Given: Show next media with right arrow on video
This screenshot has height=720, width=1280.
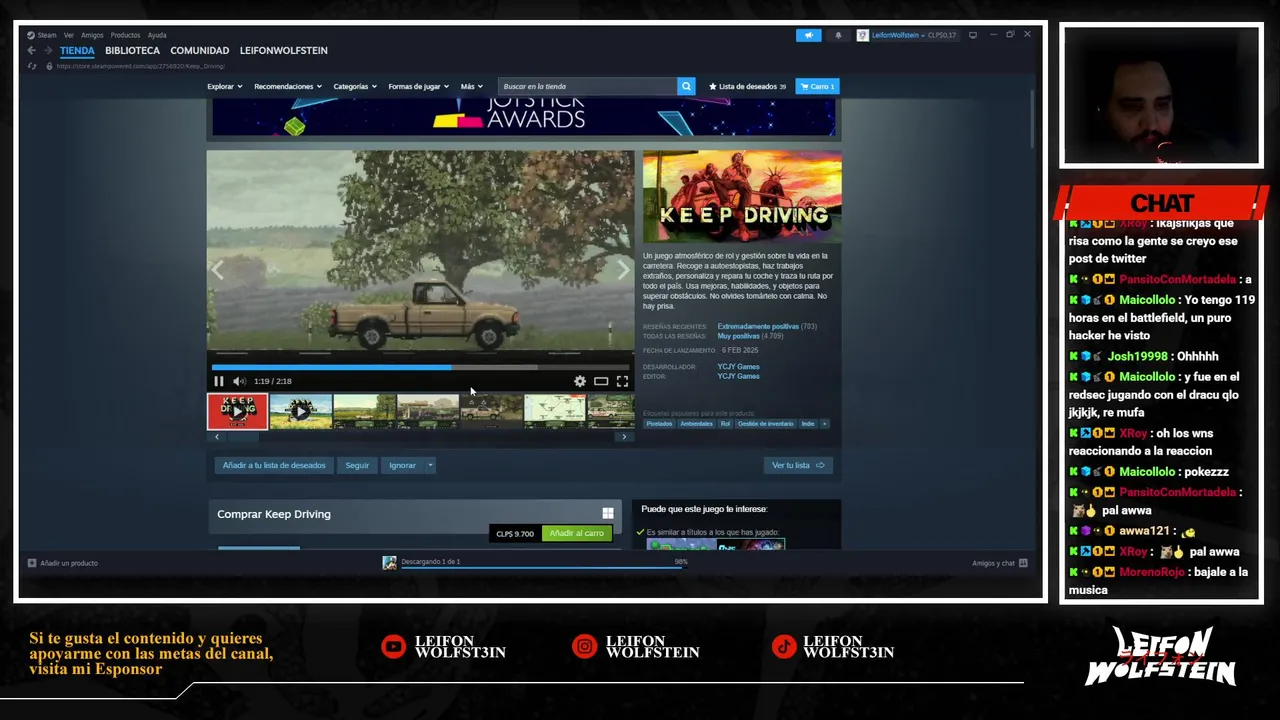Looking at the screenshot, I should pos(623,269).
